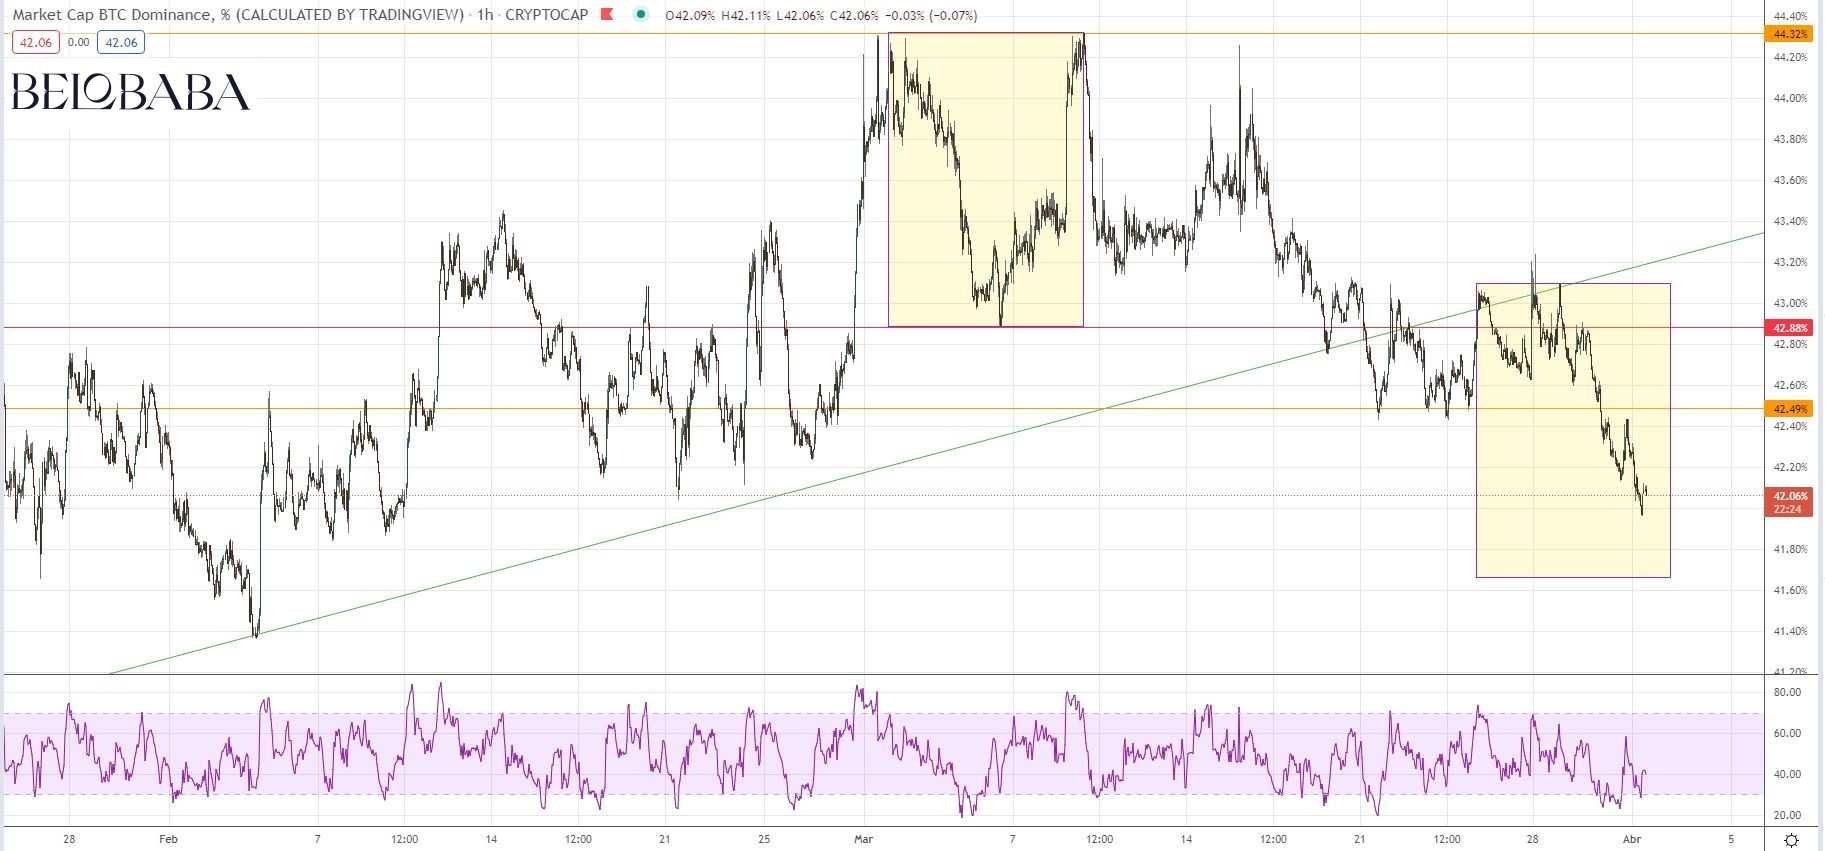Click the 25 date label on the time axis
The width and height of the screenshot is (1825, 851).
(763, 839)
